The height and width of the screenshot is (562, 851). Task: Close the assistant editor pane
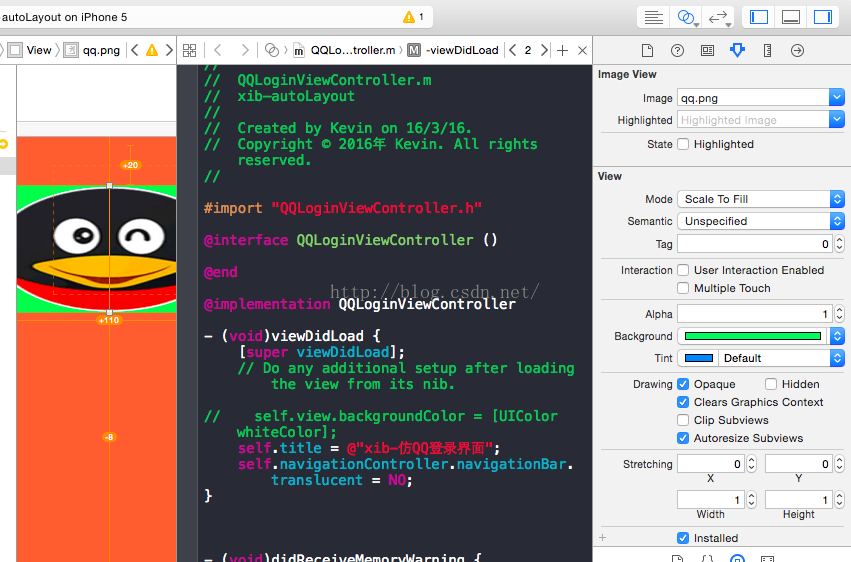[x=582, y=50]
